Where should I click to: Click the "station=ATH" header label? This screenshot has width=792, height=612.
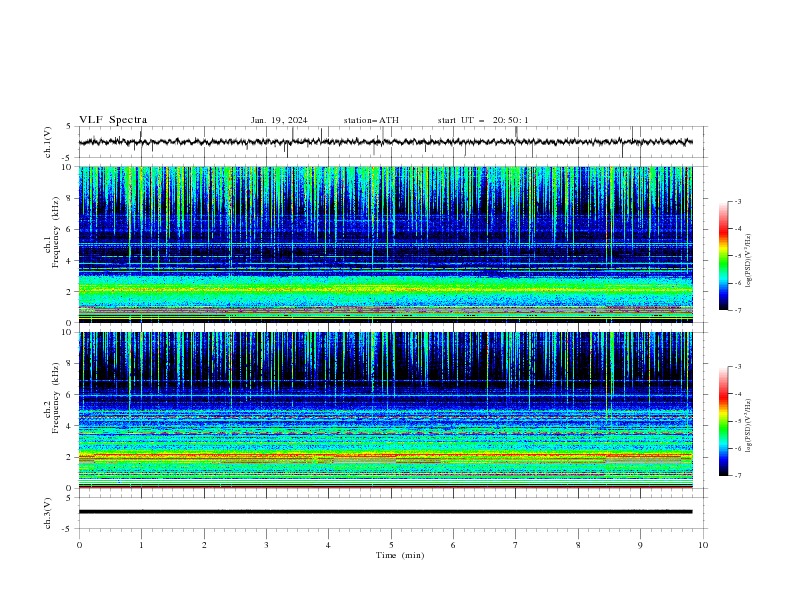point(371,120)
